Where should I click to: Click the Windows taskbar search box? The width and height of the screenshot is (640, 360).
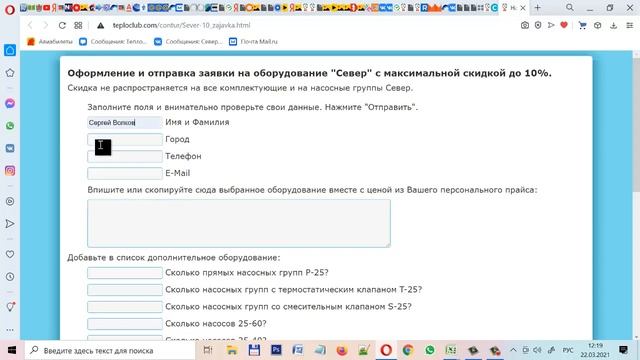pos(109,350)
